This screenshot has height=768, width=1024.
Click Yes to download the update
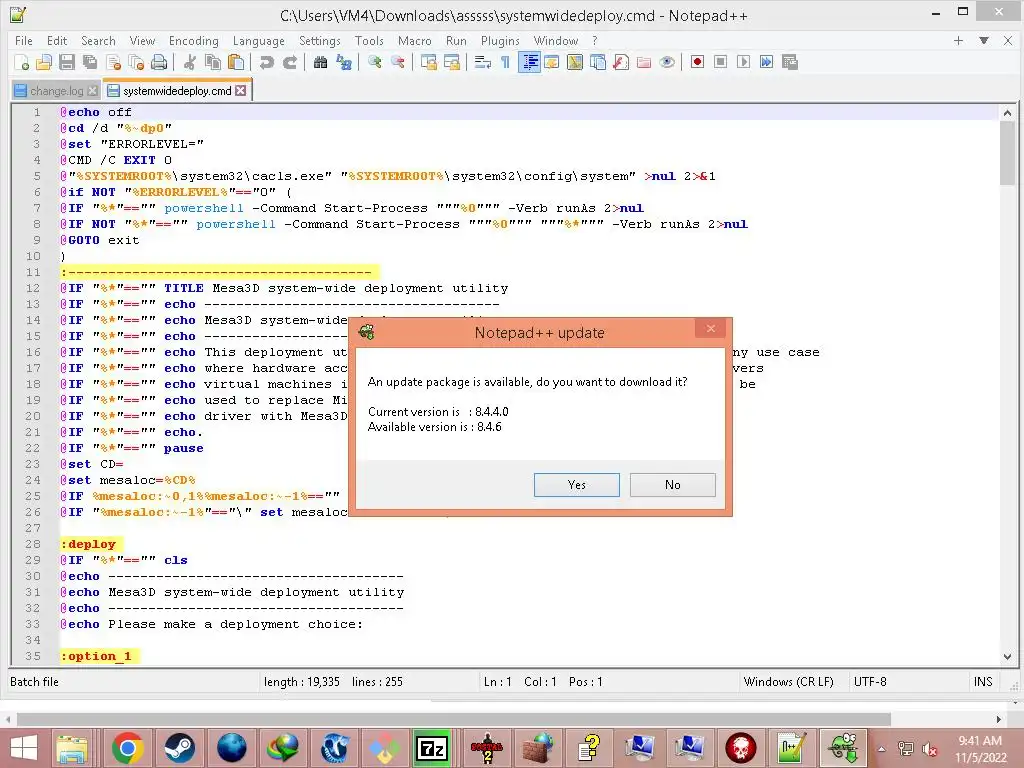577,485
